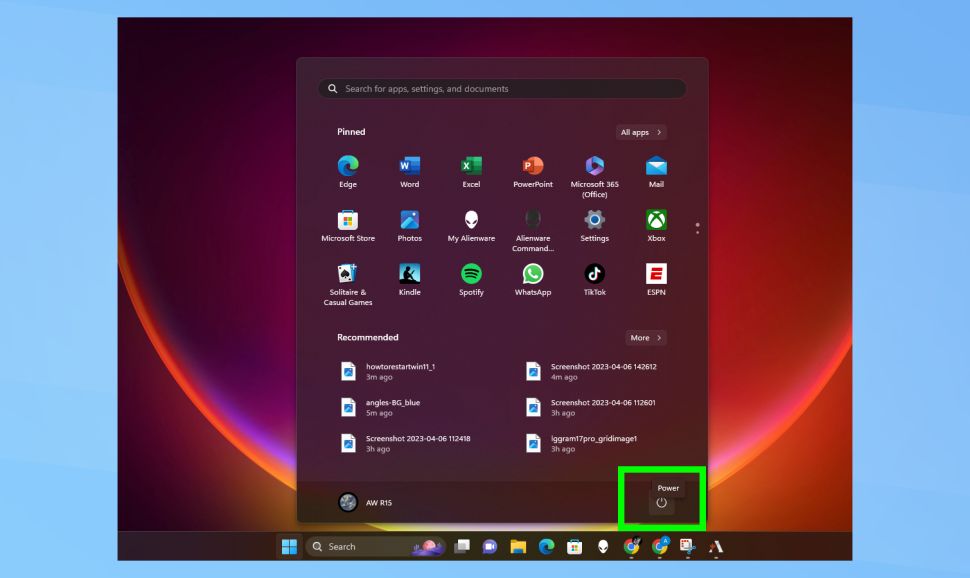Open the TikTok app

594,280
